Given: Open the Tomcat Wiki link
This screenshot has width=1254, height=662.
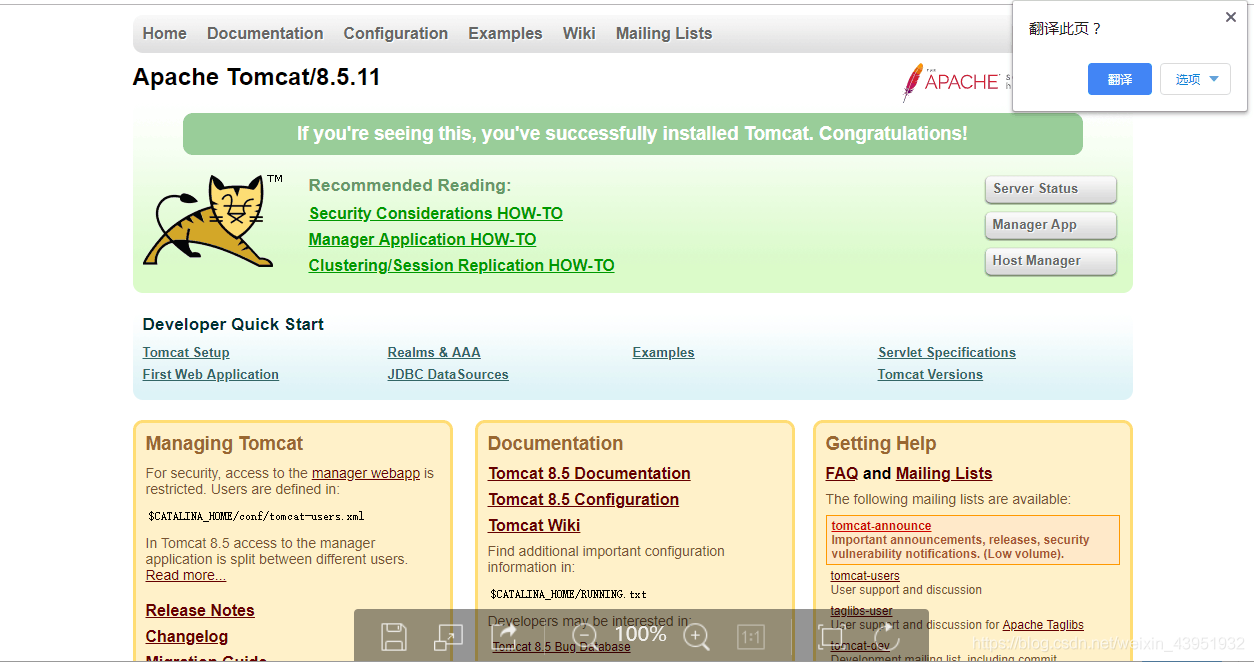Looking at the screenshot, I should [x=534, y=525].
